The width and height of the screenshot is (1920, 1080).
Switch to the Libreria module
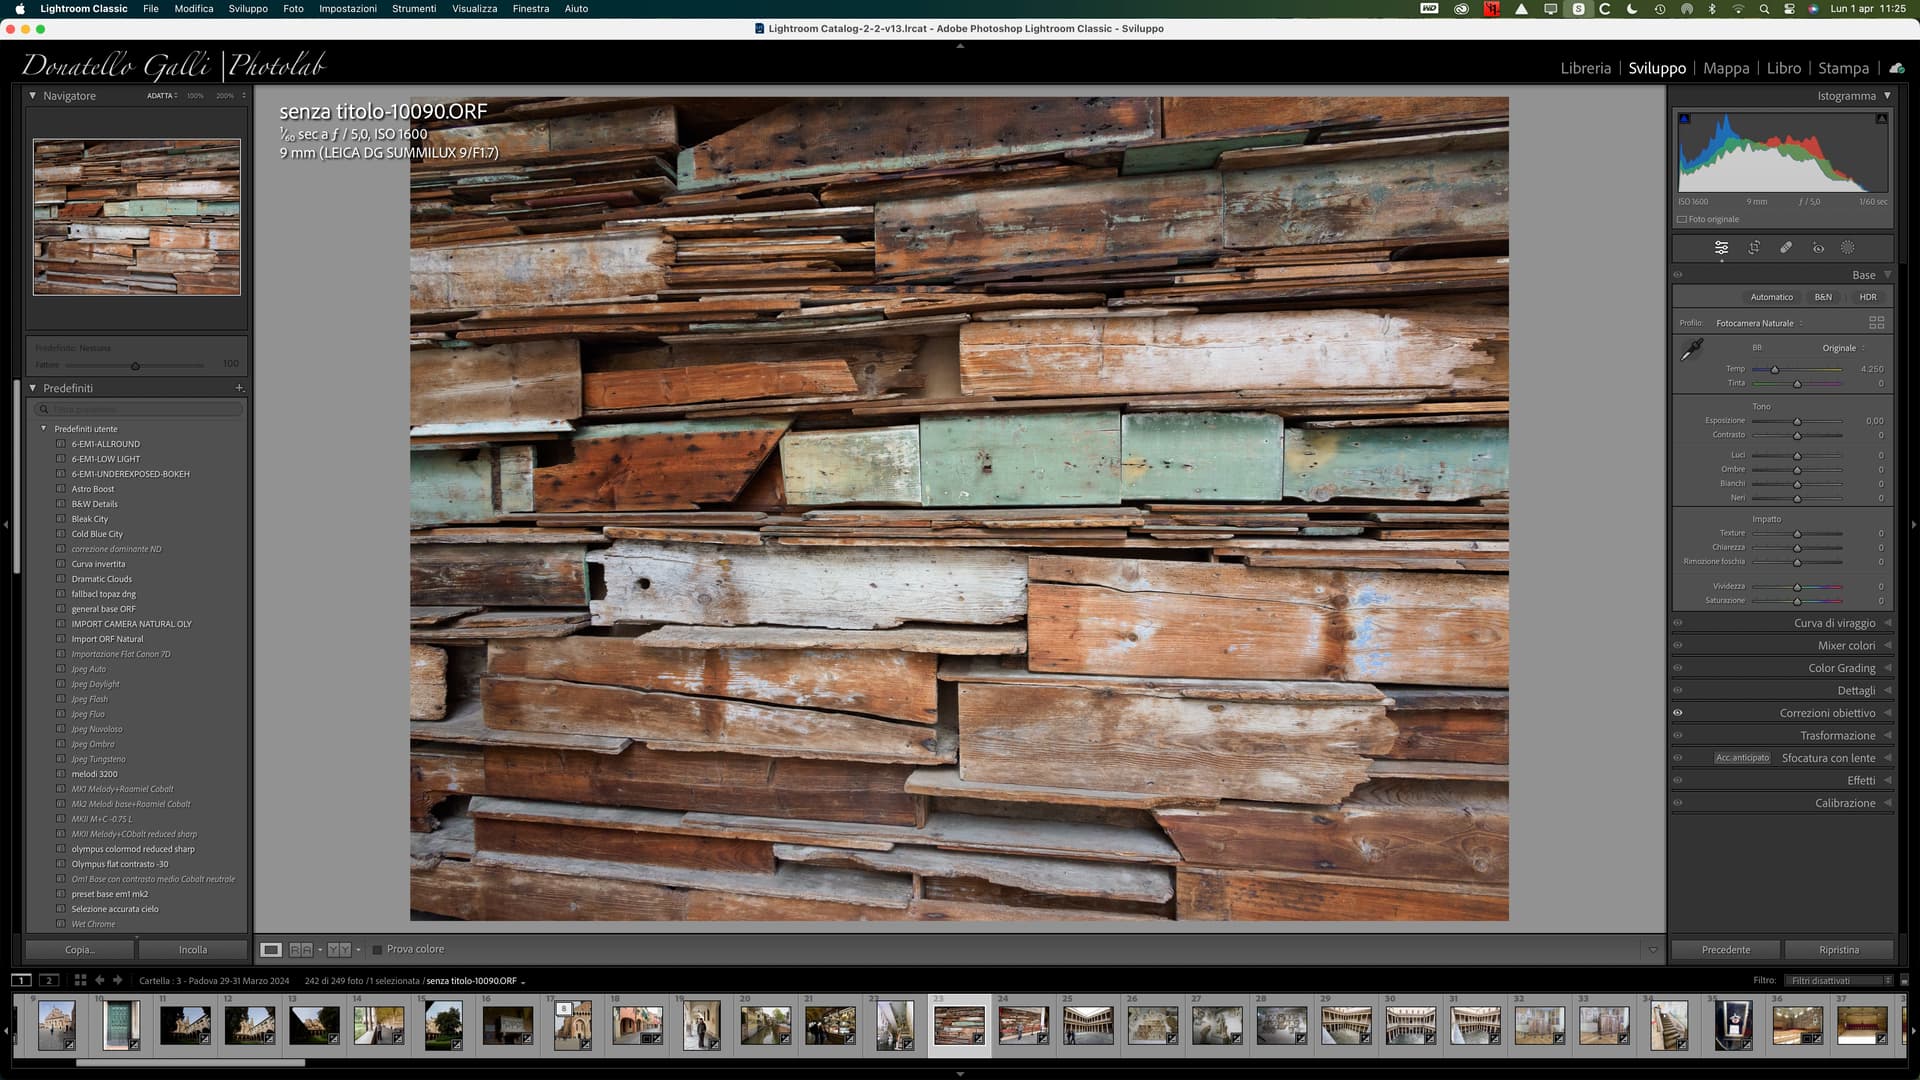pos(1586,68)
